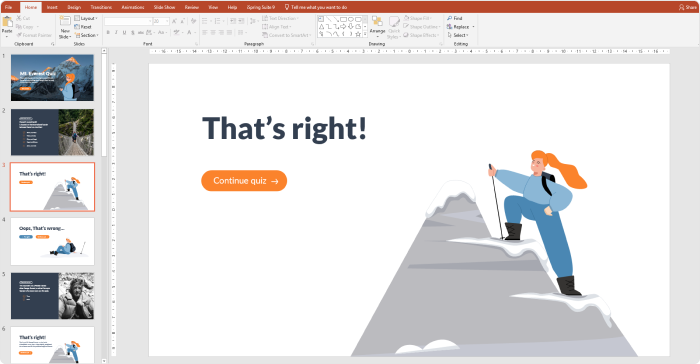Switch to the Insert tab

52,7
